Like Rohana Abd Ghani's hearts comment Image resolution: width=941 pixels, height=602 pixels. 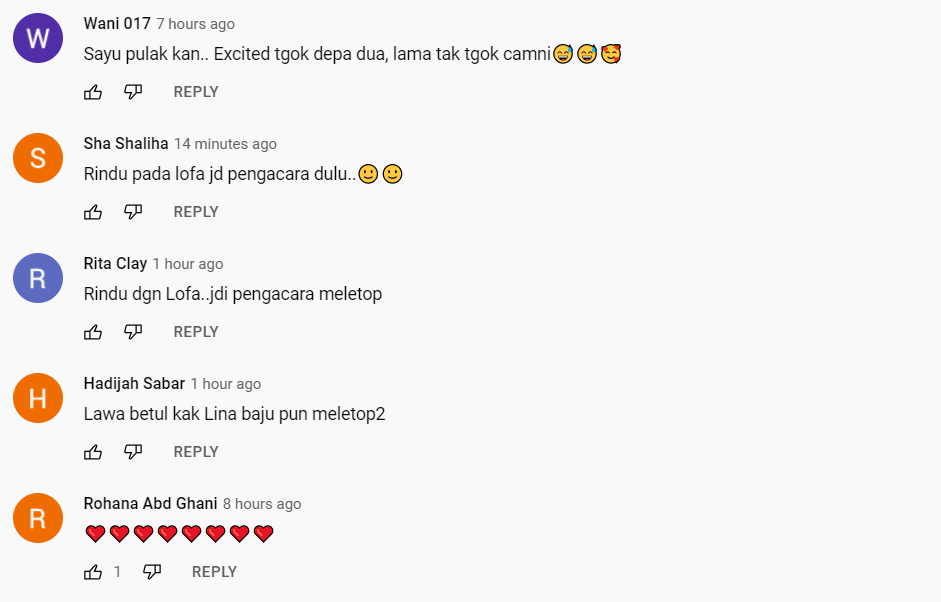(93, 572)
